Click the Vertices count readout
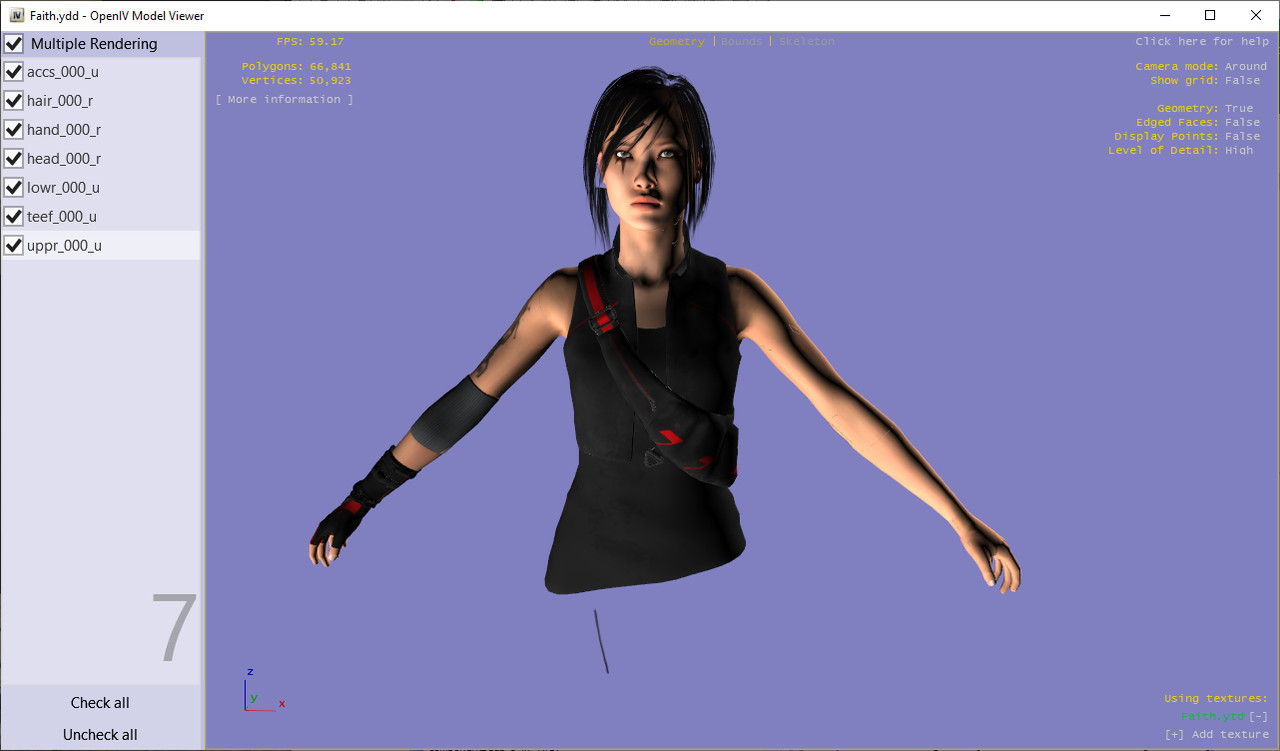 pyautogui.click(x=296, y=80)
